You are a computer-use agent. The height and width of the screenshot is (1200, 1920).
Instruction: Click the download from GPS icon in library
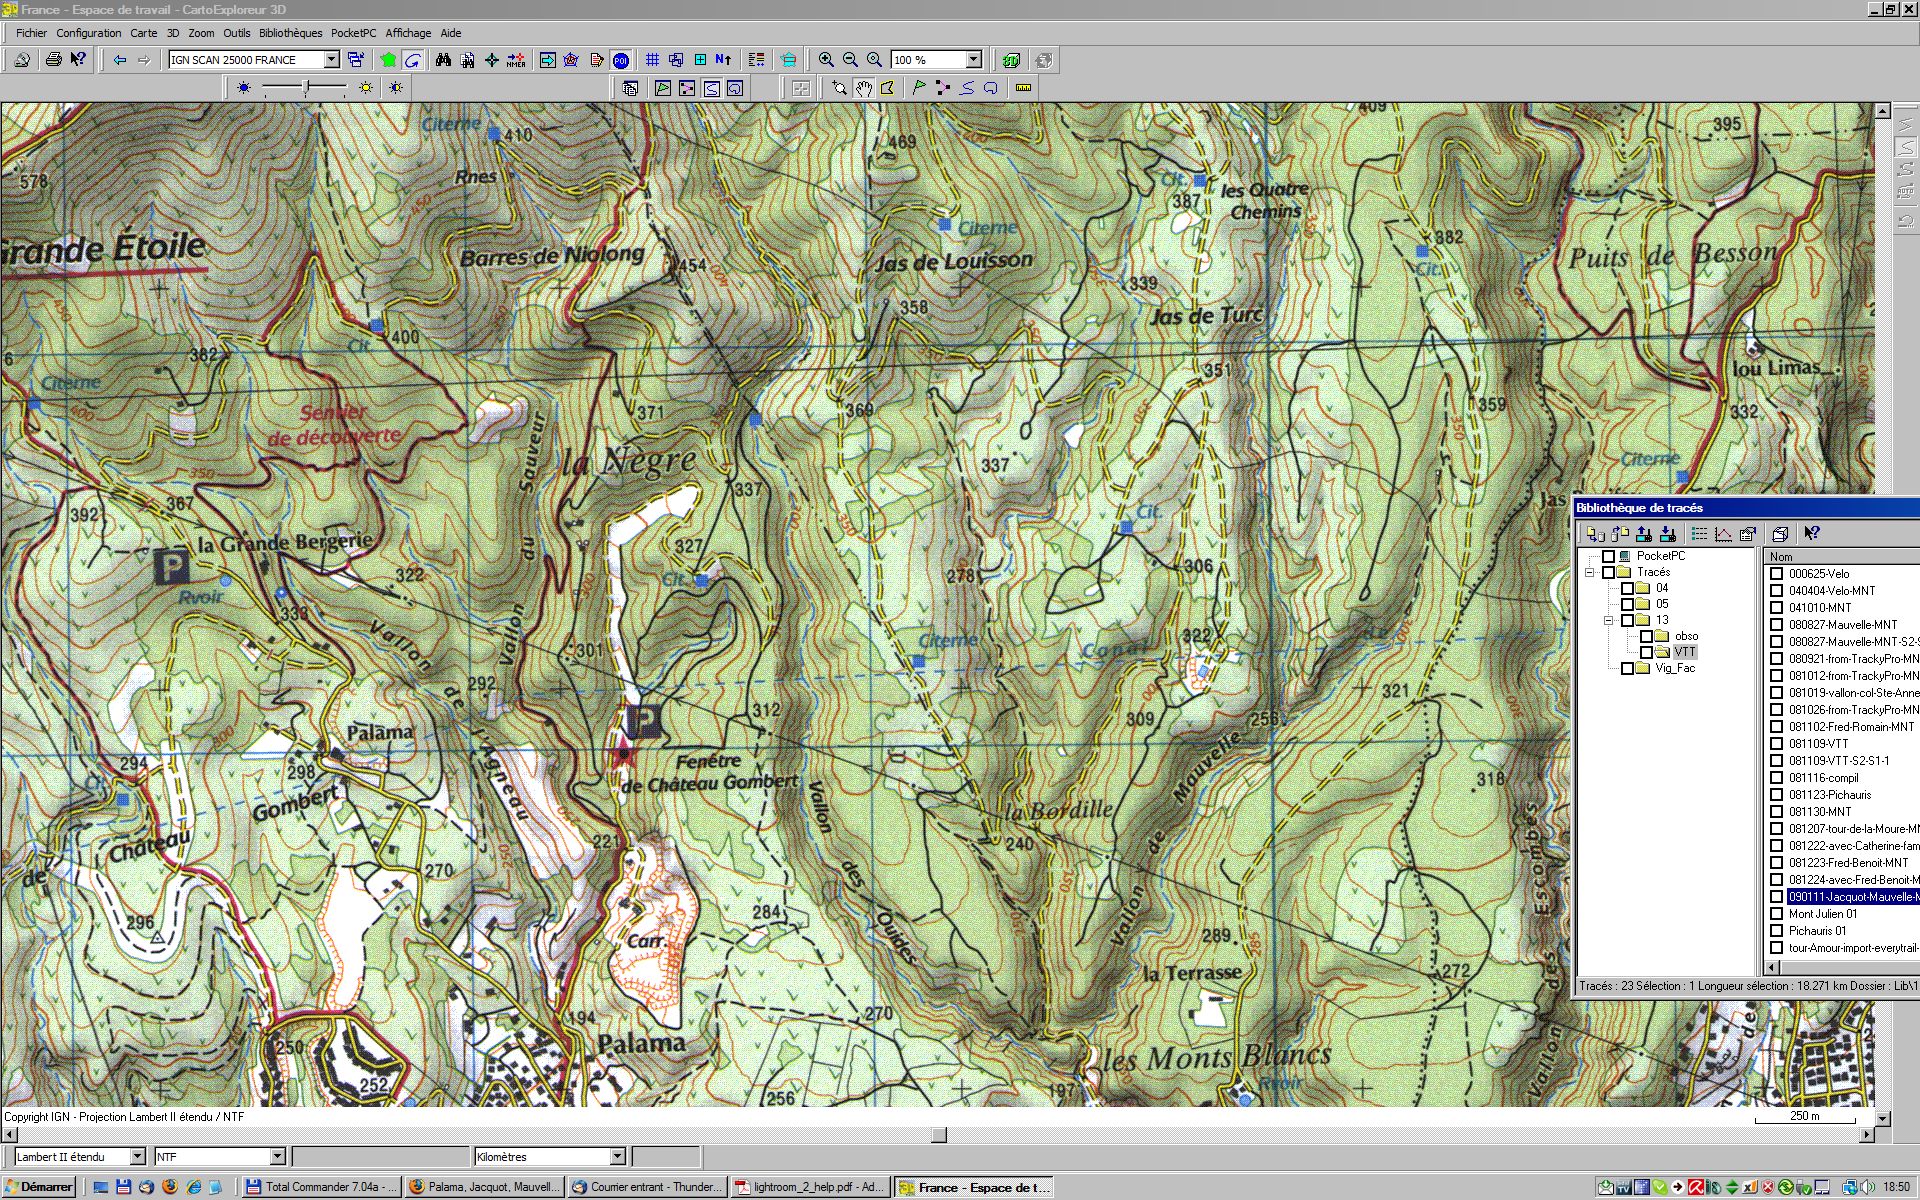(1667, 534)
